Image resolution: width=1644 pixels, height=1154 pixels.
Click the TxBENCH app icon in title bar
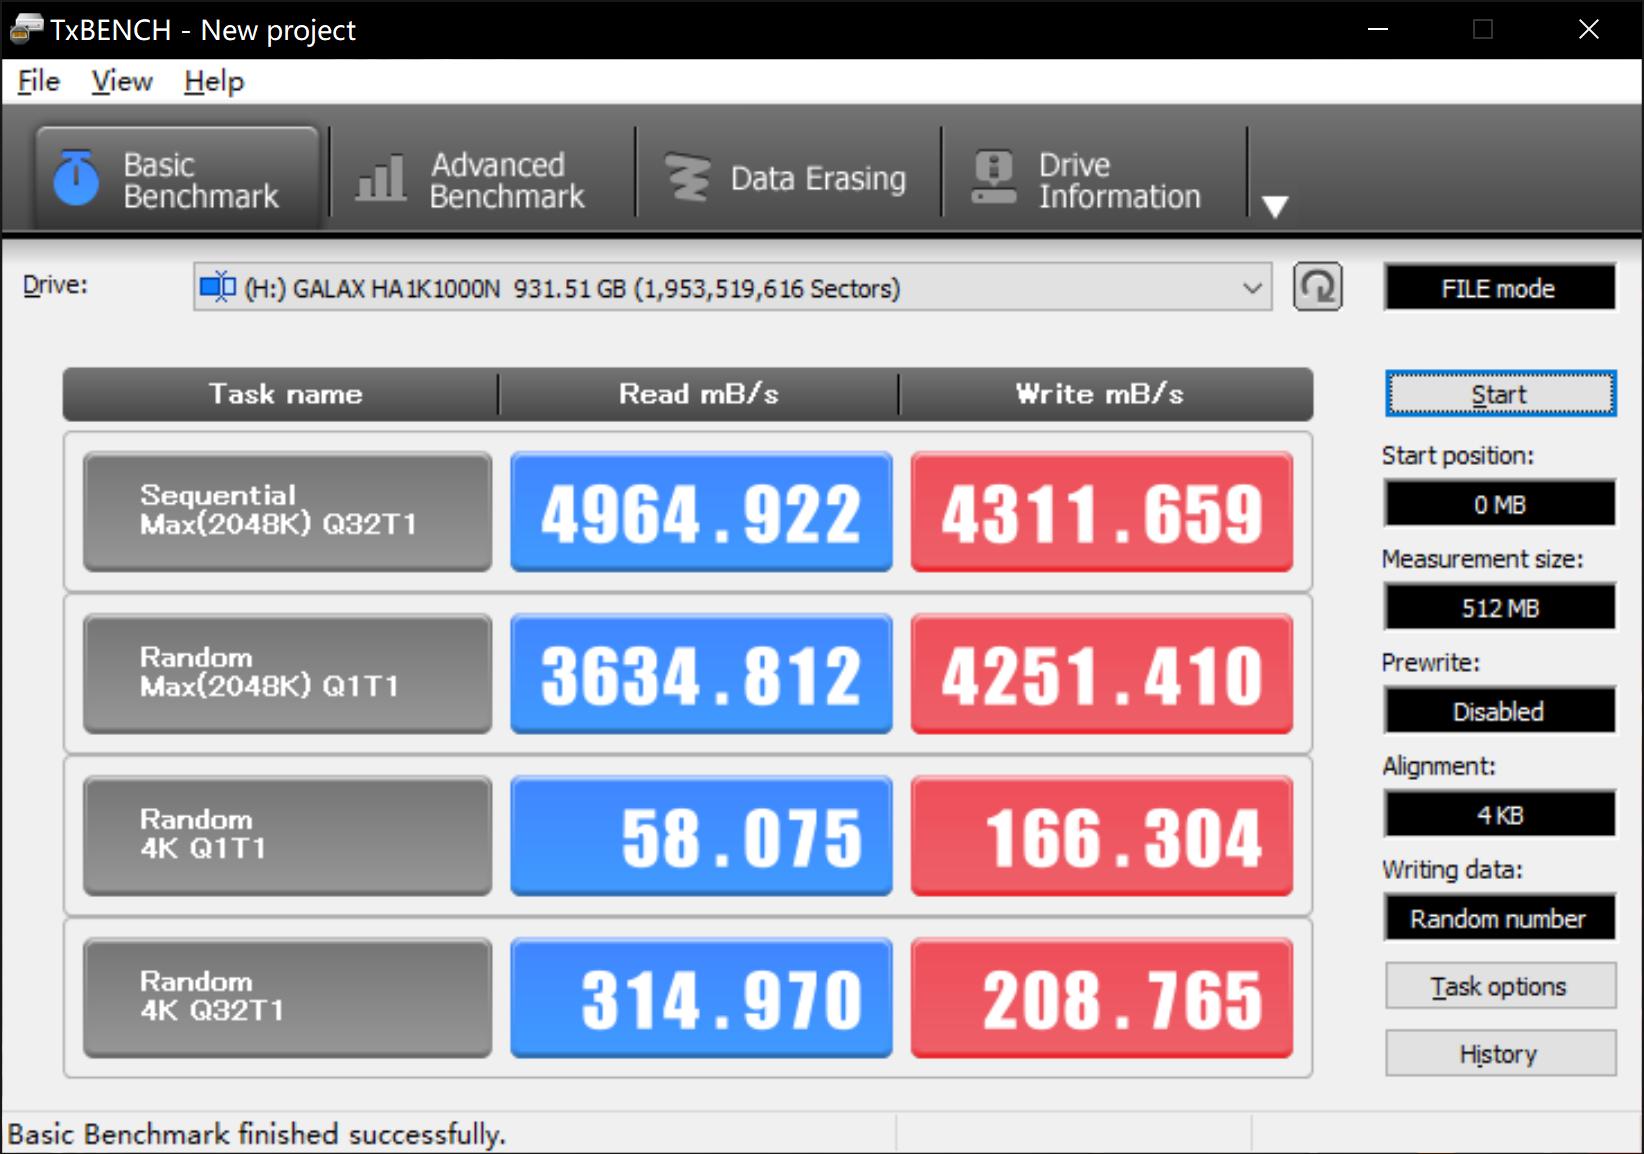(25, 29)
